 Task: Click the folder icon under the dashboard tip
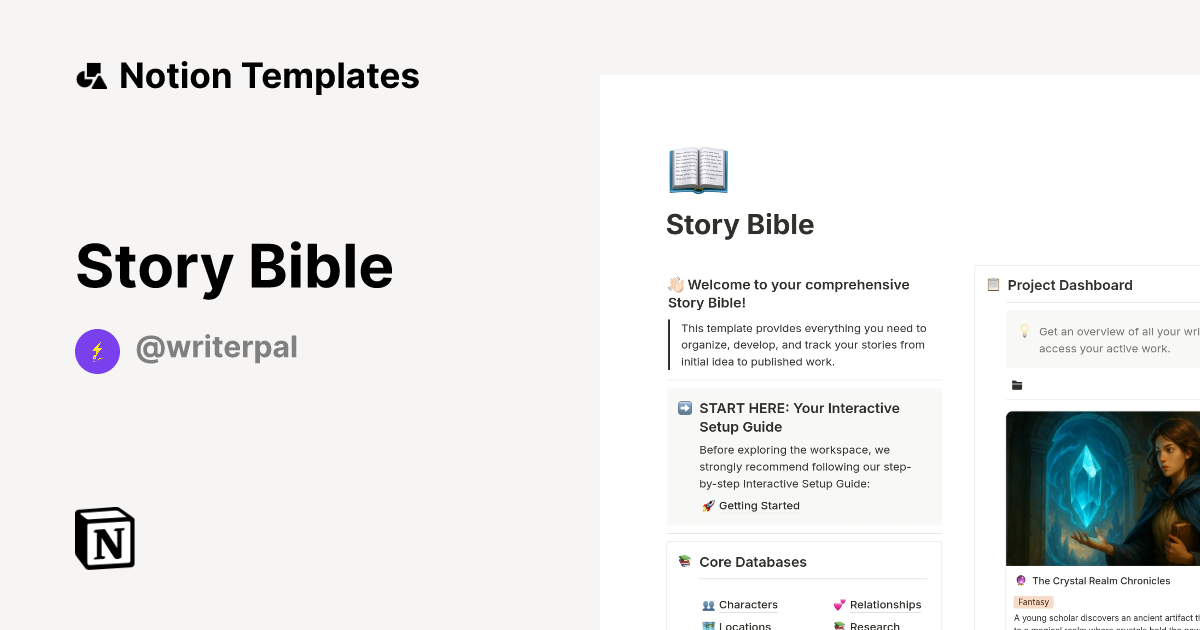(1017, 385)
